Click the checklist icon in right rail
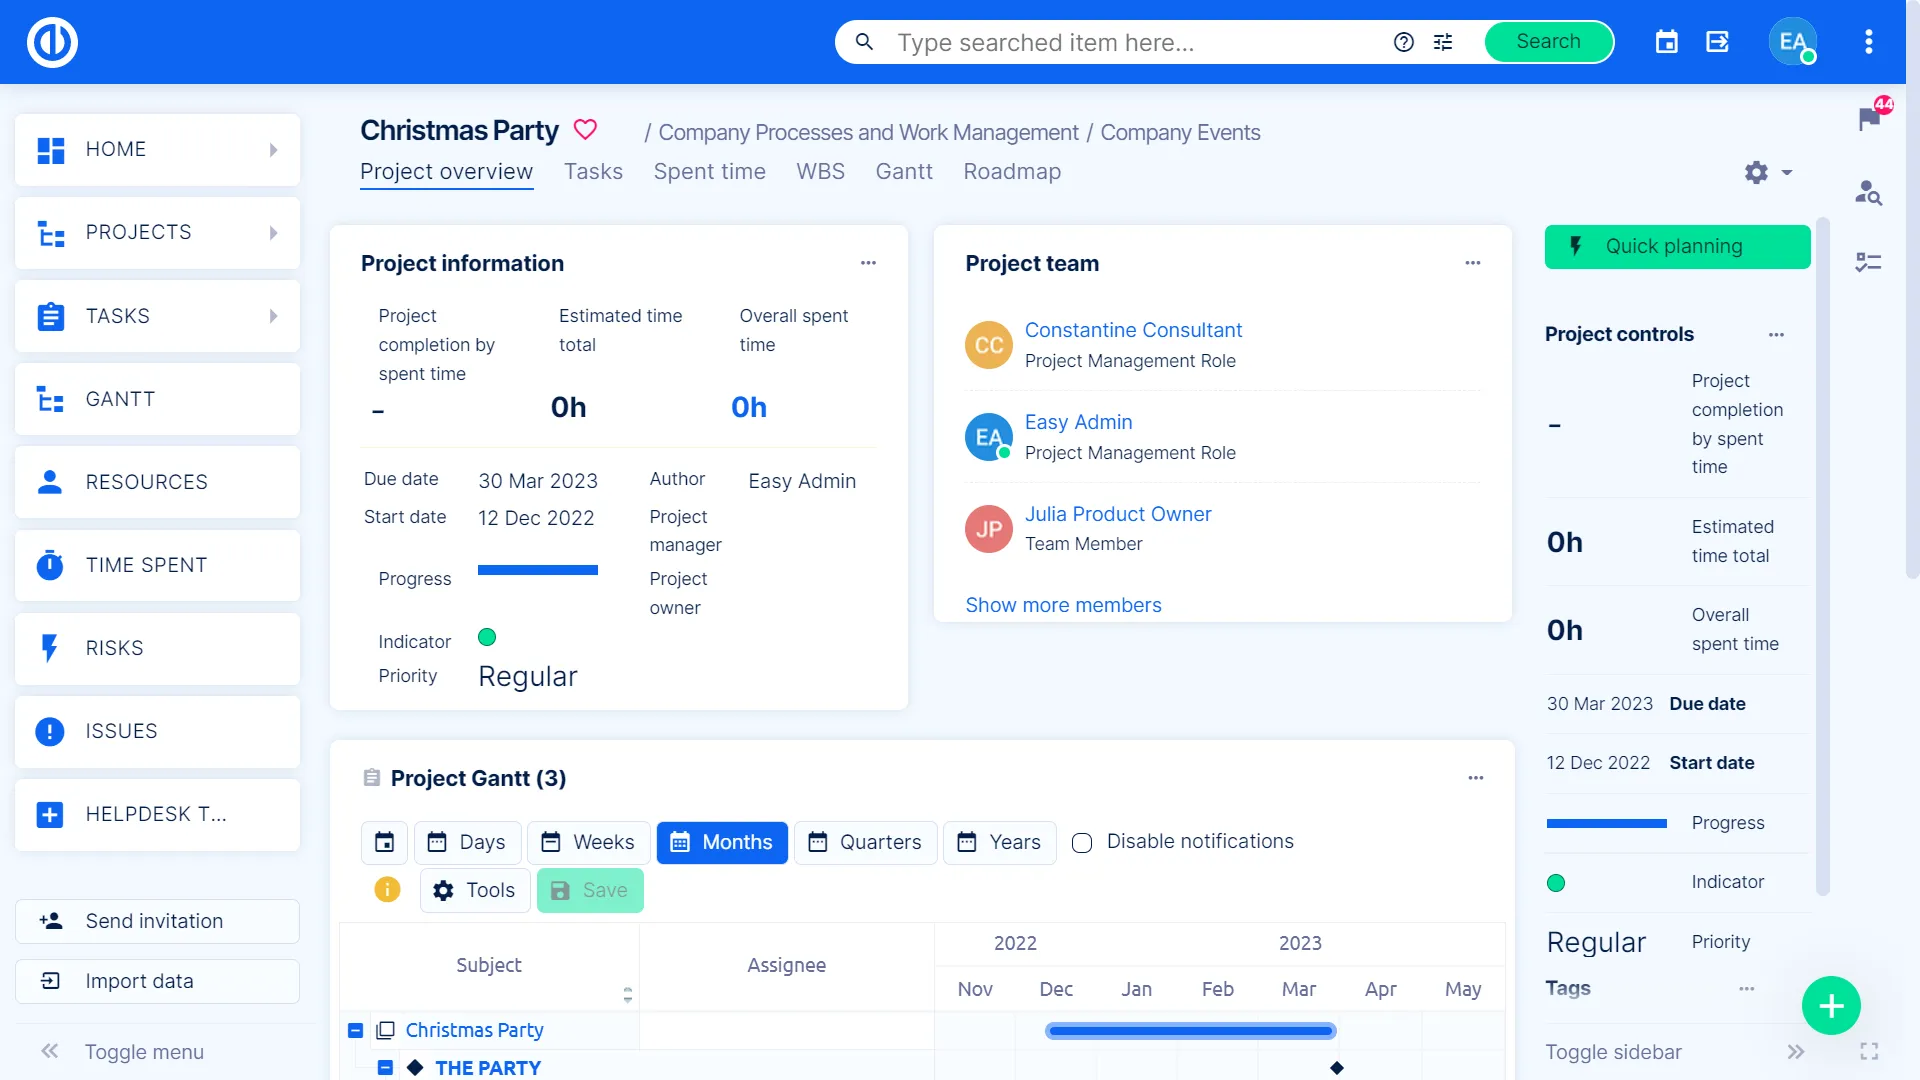1920x1080 pixels. pyautogui.click(x=1868, y=262)
